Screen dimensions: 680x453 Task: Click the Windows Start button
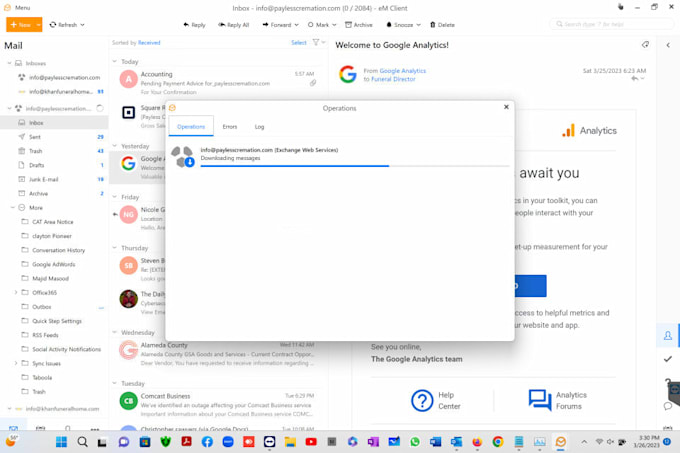(x=62, y=442)
